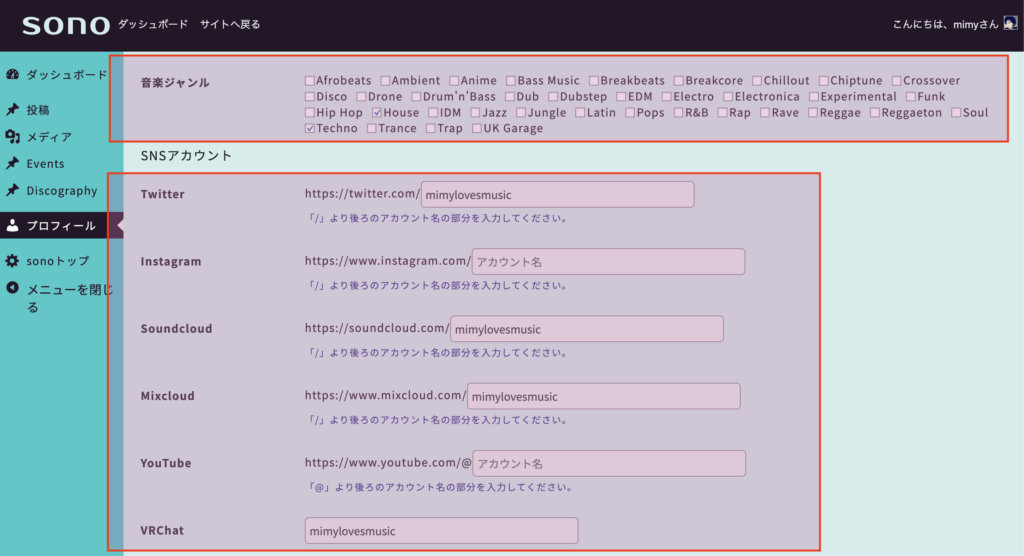Viewport: 1024px width, 556px height.
Task: Check the UK Garage genre checkbox
Action: 476,129
